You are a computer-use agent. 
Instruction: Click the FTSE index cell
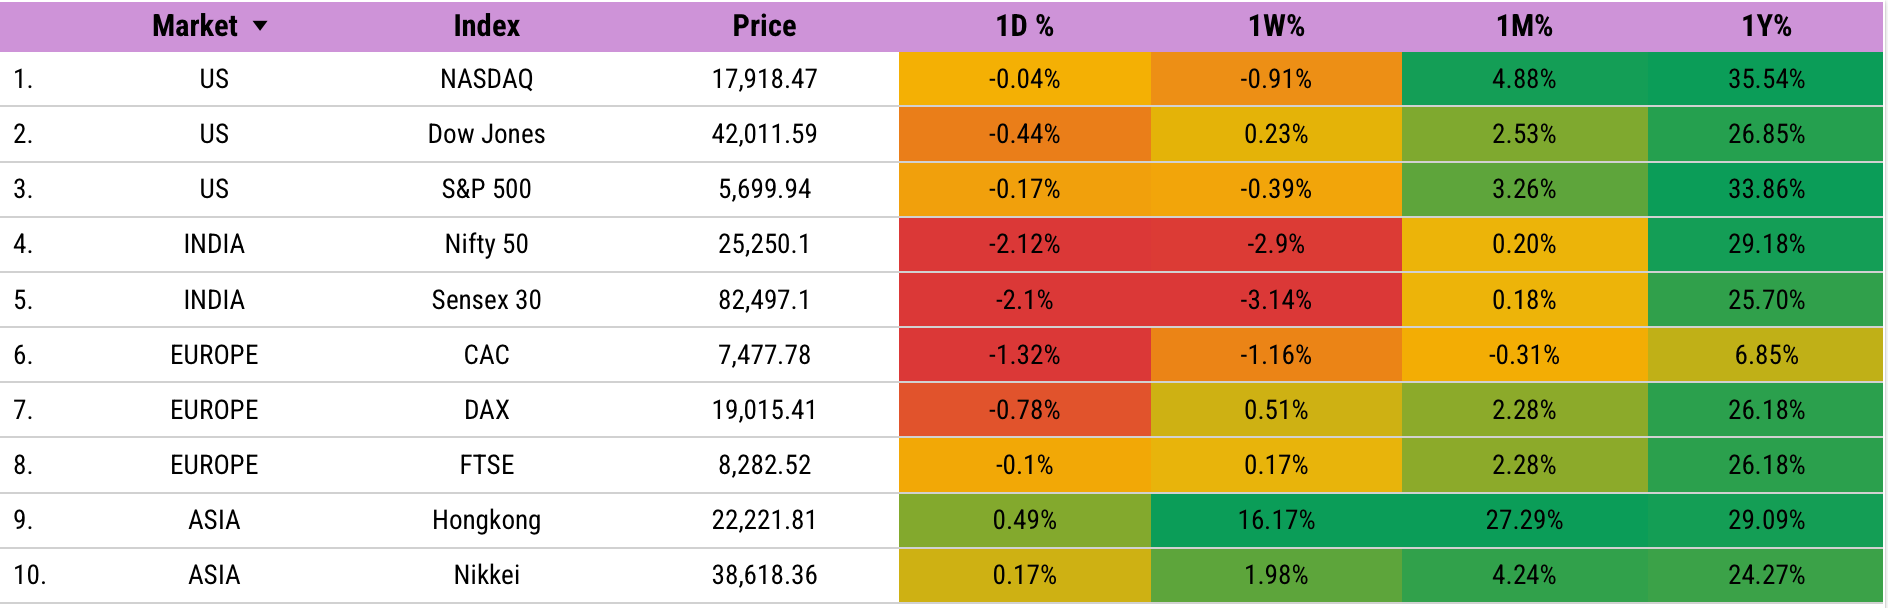click(x=486, y=465)
